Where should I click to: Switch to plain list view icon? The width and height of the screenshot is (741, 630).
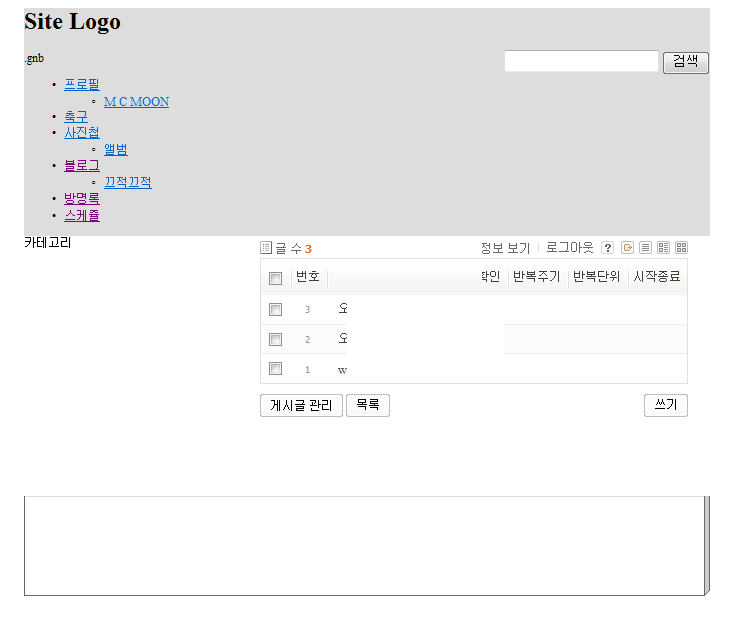(x=645, y=248)
